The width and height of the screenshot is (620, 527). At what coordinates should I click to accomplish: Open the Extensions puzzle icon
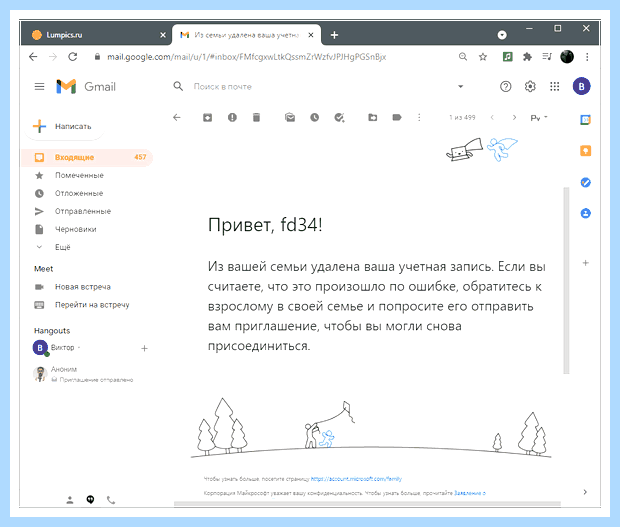pyautogui.click(x=527, y=57)
